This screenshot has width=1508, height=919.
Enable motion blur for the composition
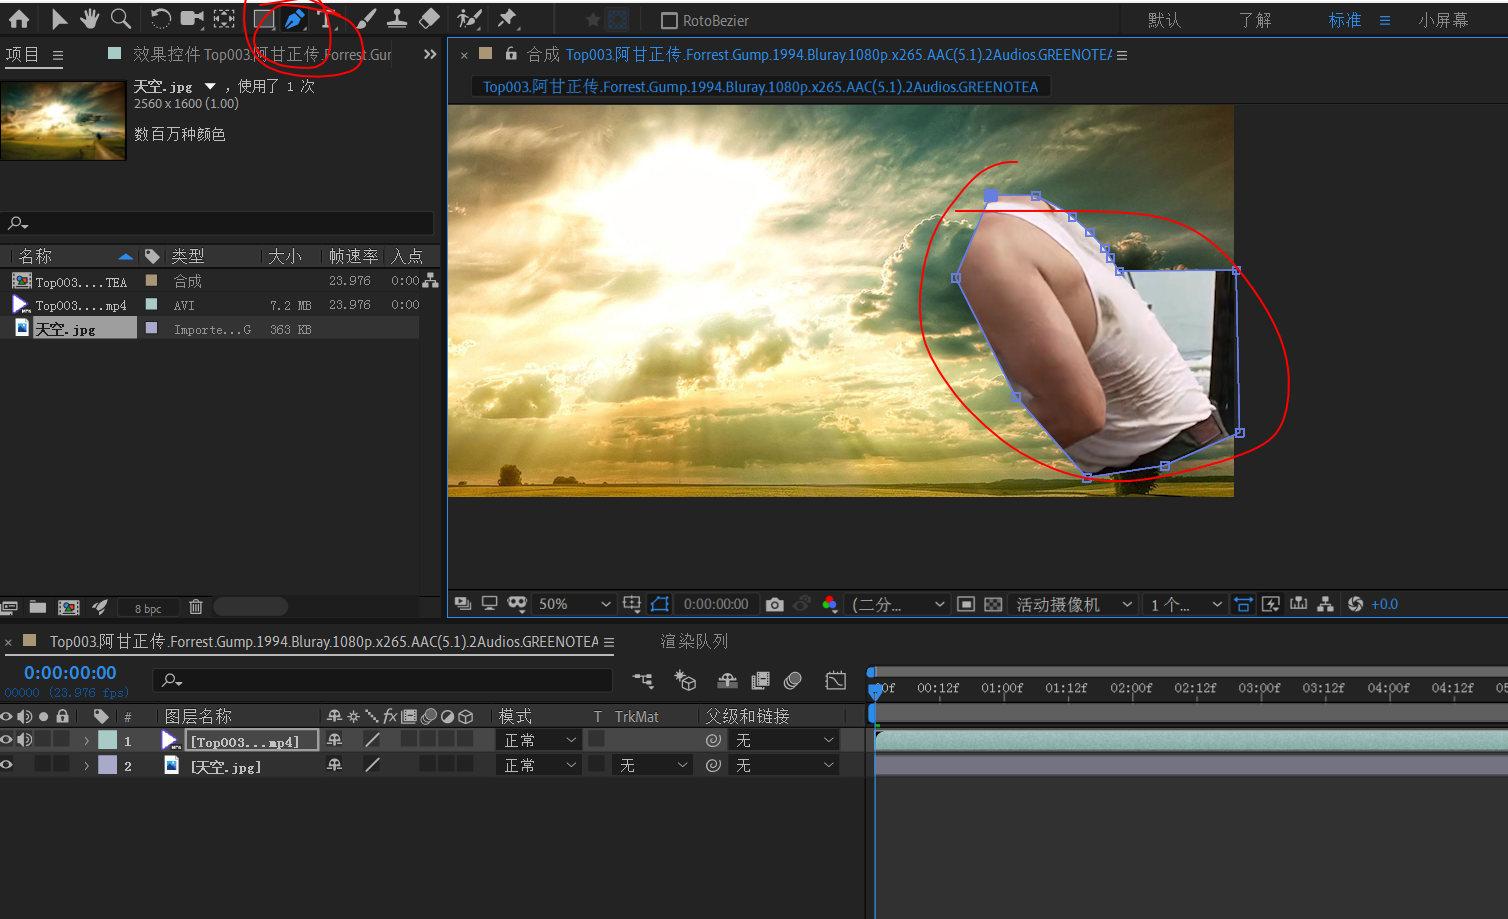click(793, 681)
